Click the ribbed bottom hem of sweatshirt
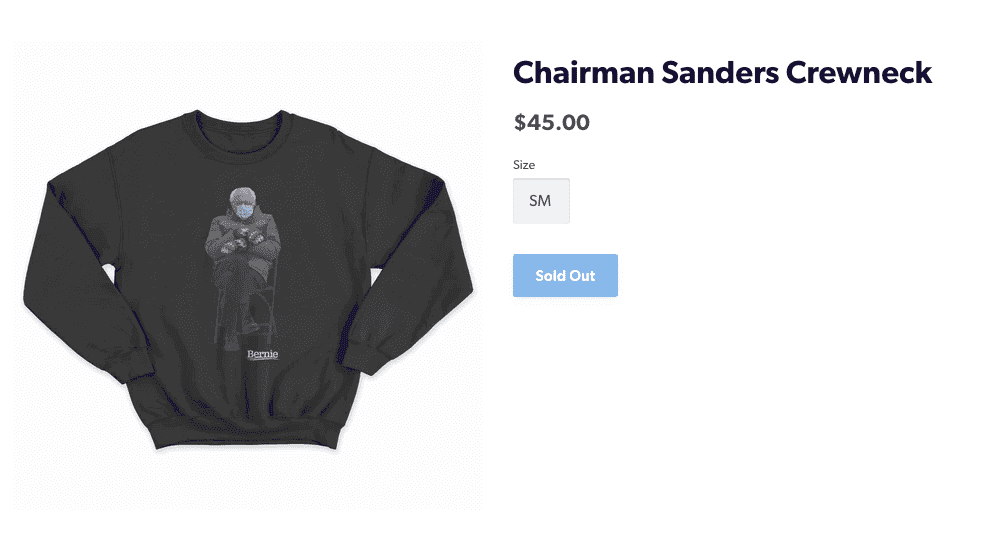Image resolution: width=982 pixels, height=536 pixels. [x=247, y=432]
